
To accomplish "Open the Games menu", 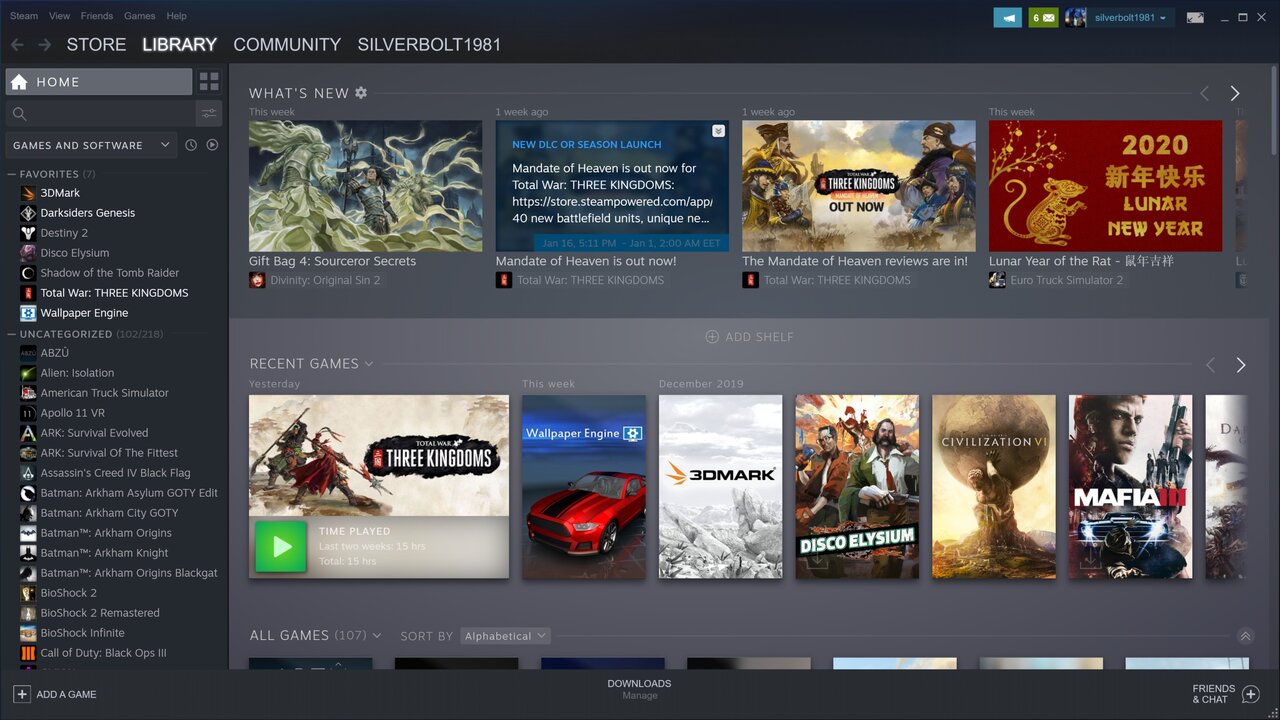I will [139, 16].
